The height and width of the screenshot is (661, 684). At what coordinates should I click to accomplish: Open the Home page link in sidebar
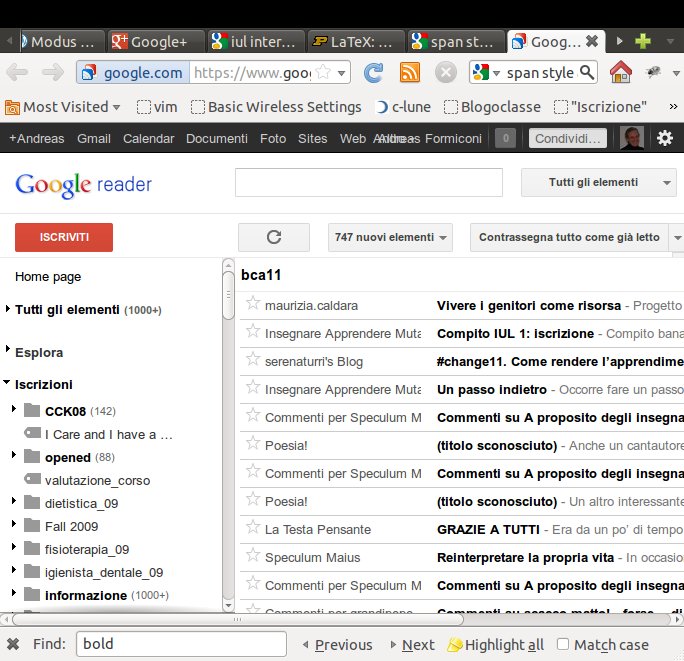click(48, 277)
